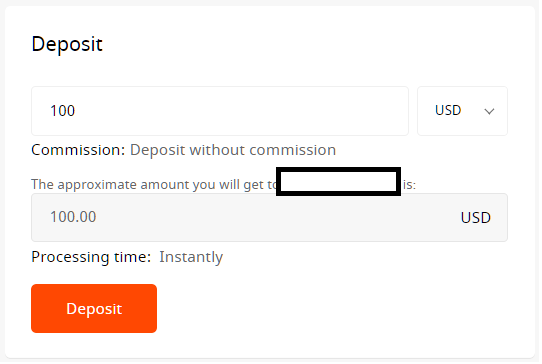
Task: Click USD label inside approximate amount field
Action: (478, 219)
